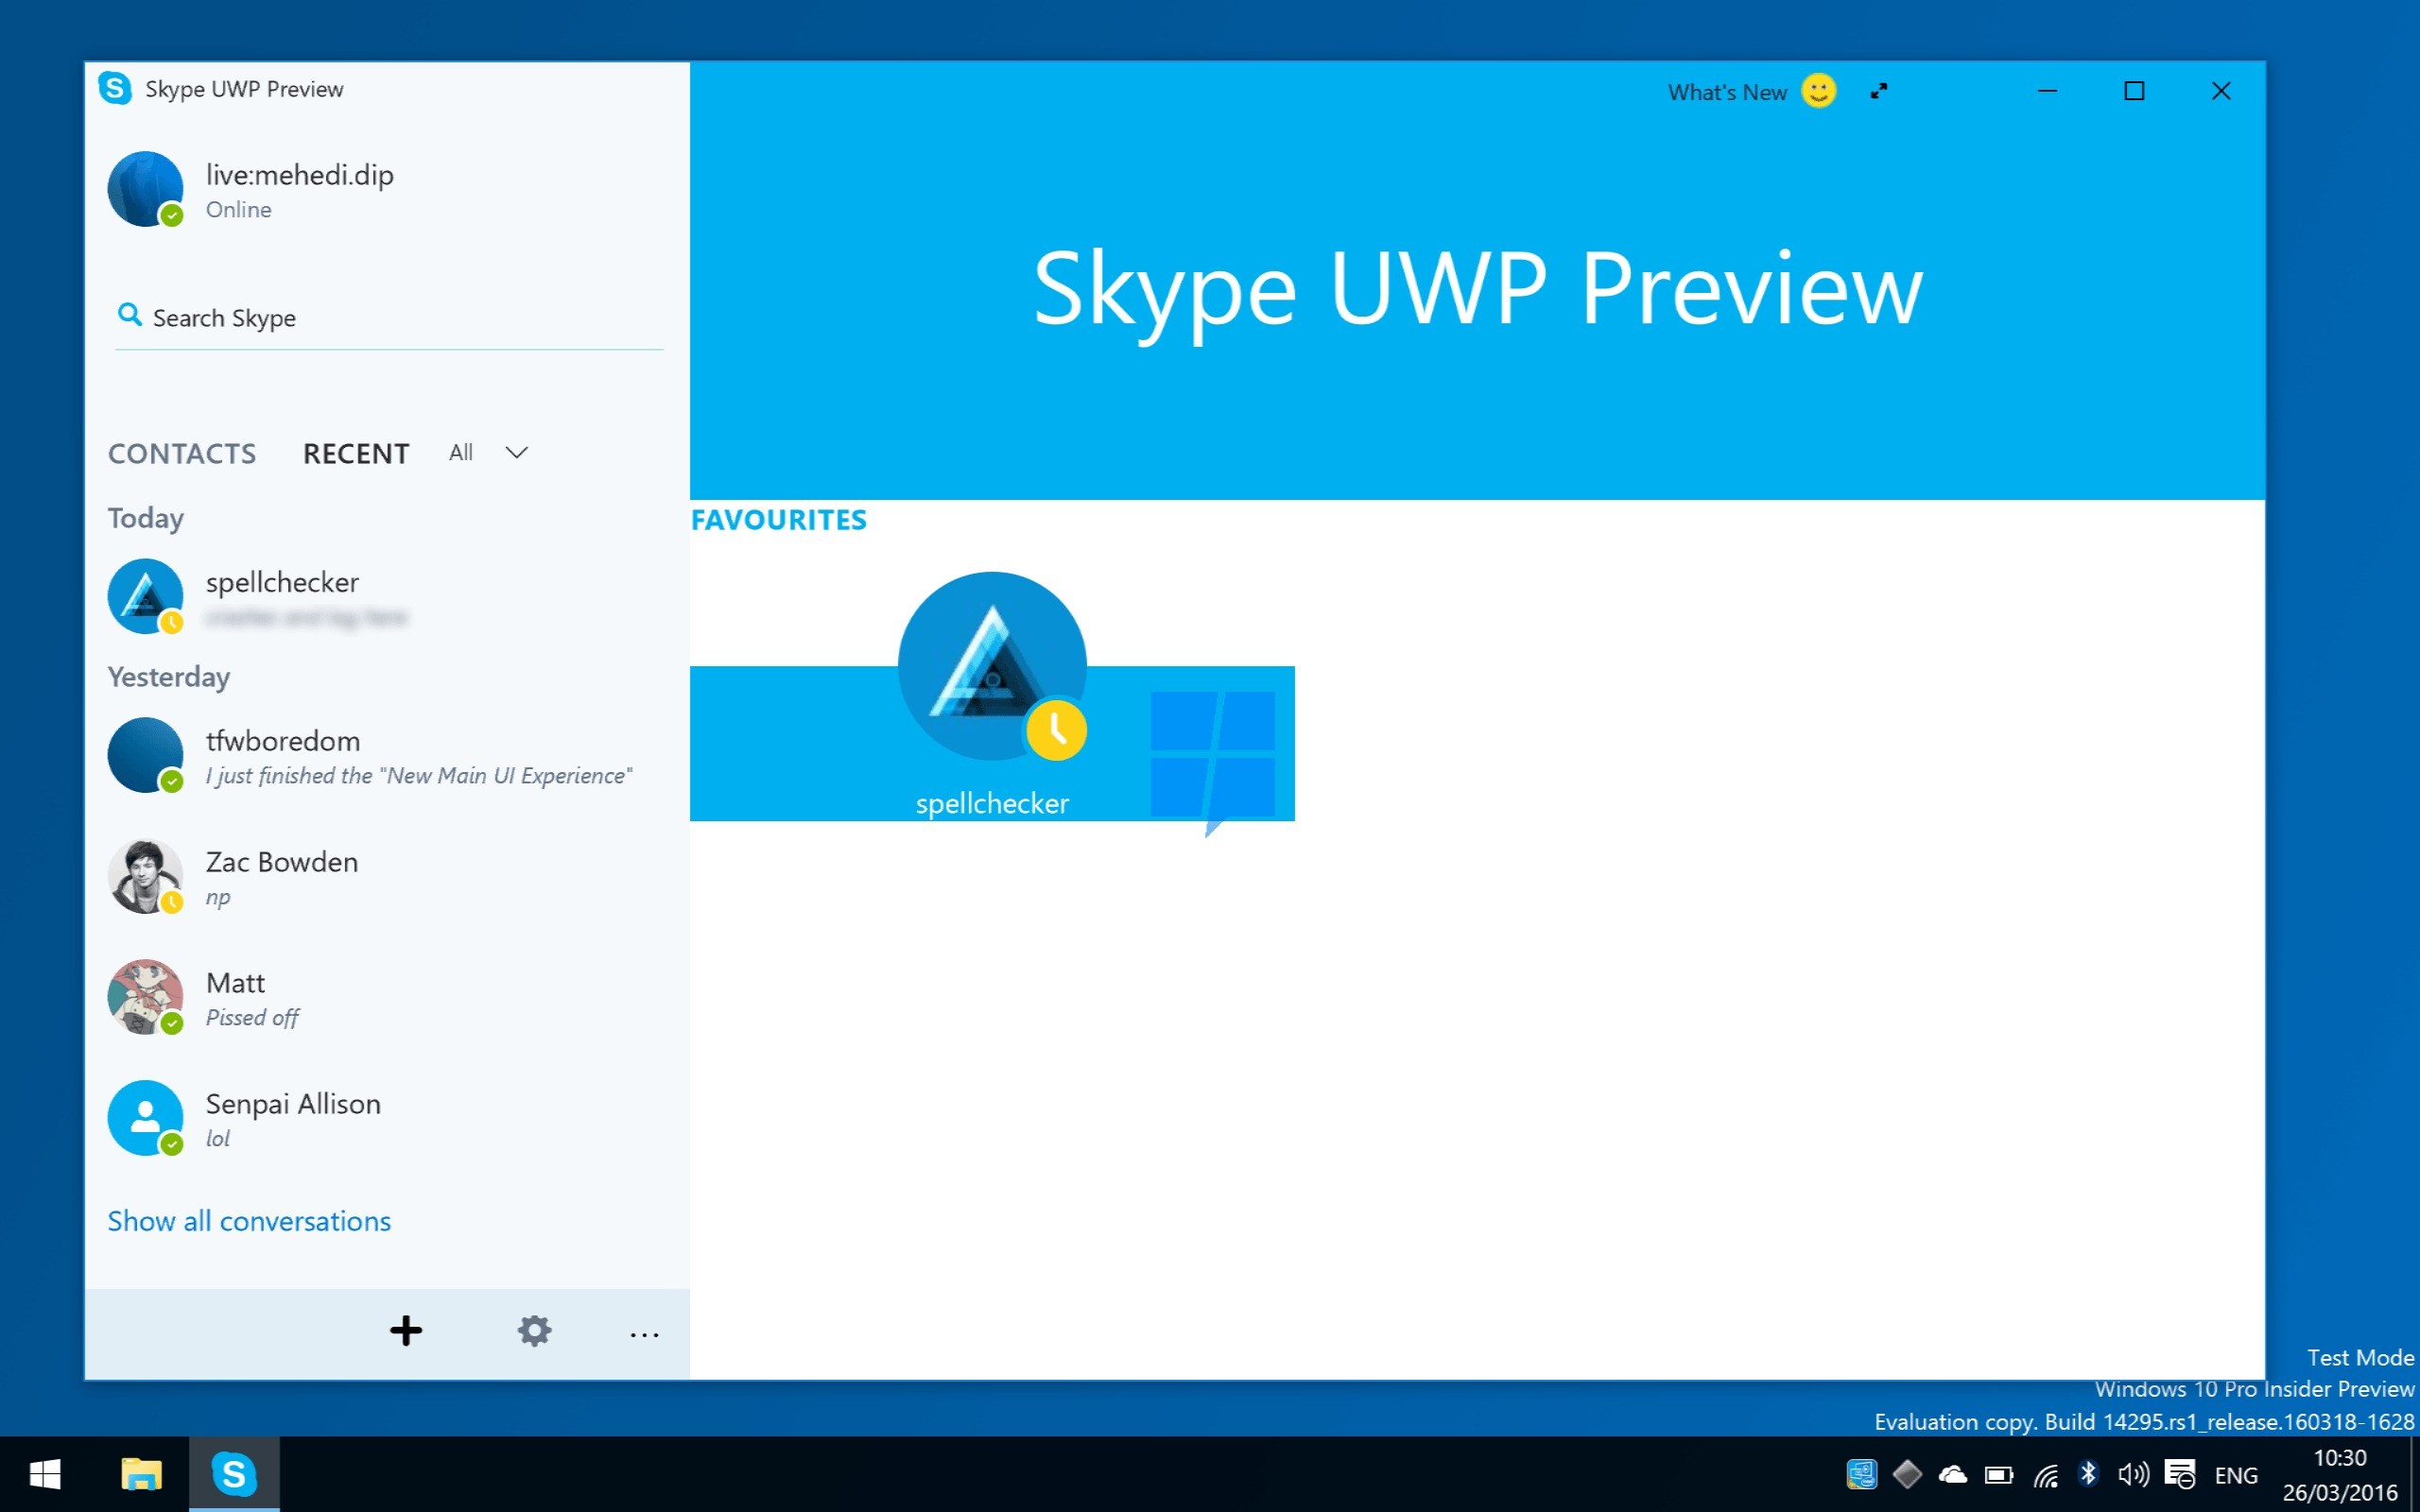Open the three-dots more options menu
Image resolution: width=2420 pixels, height=1512 pixels.
click(x=644, y=1334)
